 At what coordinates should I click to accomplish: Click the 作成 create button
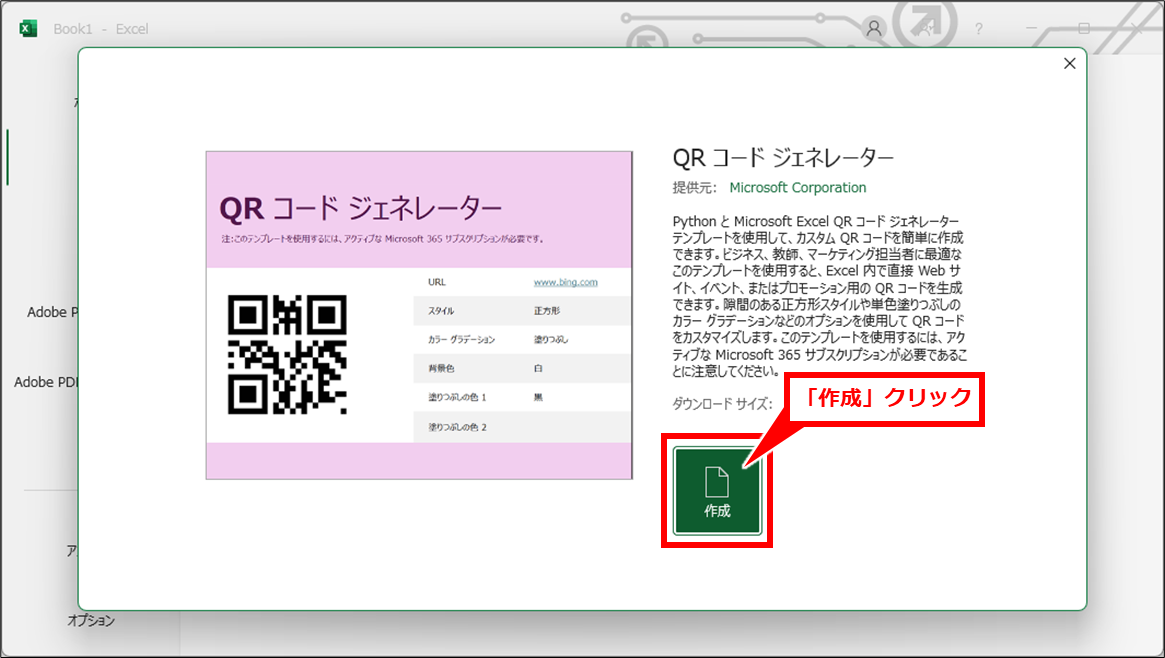[717, 491]
